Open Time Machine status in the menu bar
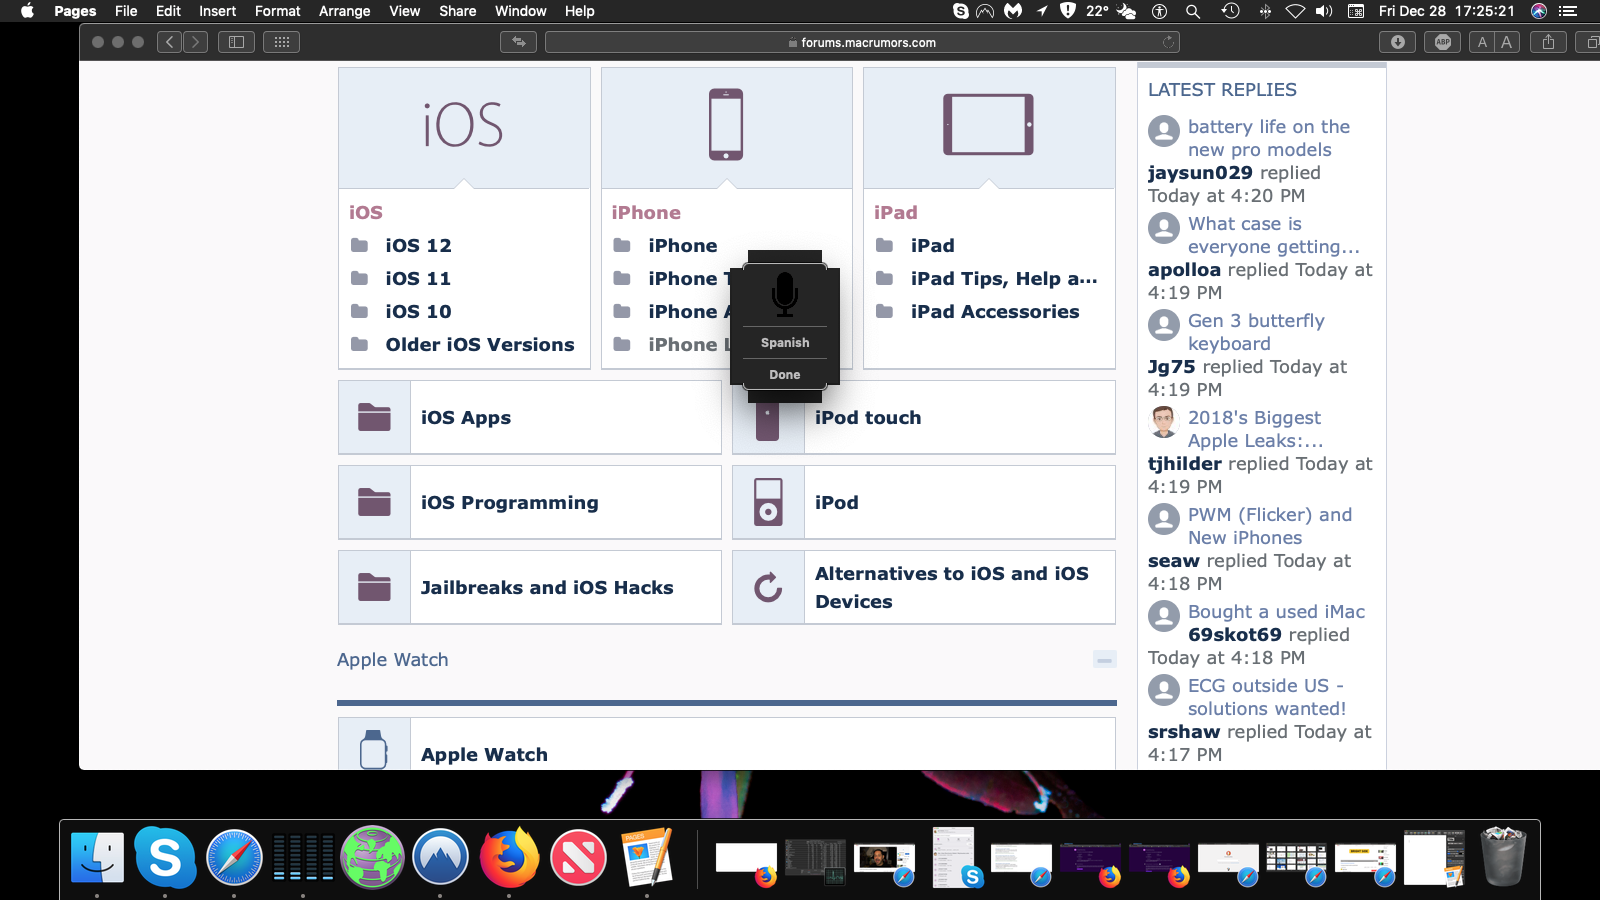 click(x=1230, y=11)
